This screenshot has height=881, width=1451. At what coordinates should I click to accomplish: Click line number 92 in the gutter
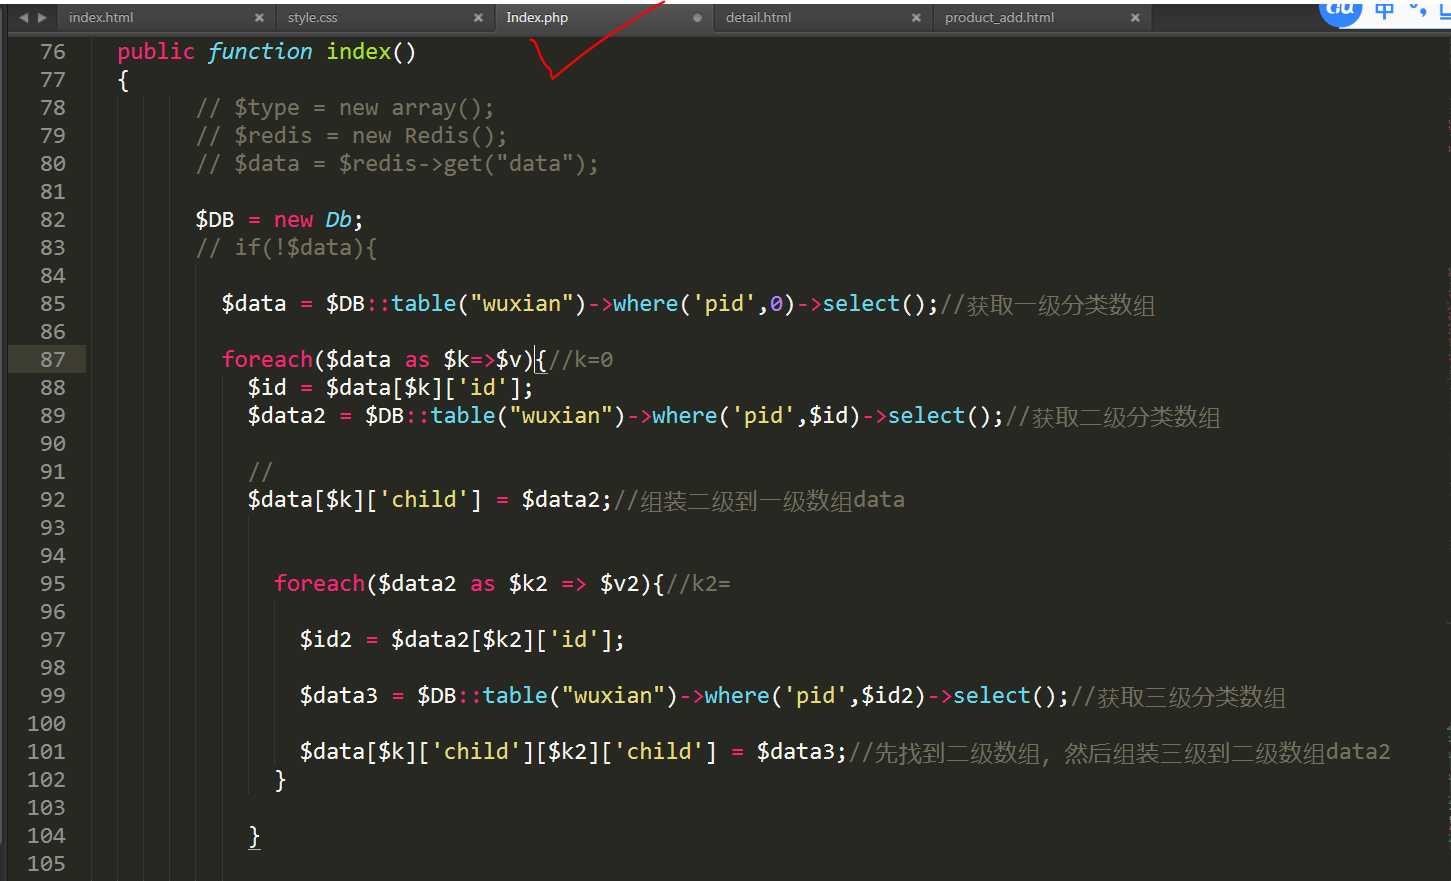tap(52, 500)
